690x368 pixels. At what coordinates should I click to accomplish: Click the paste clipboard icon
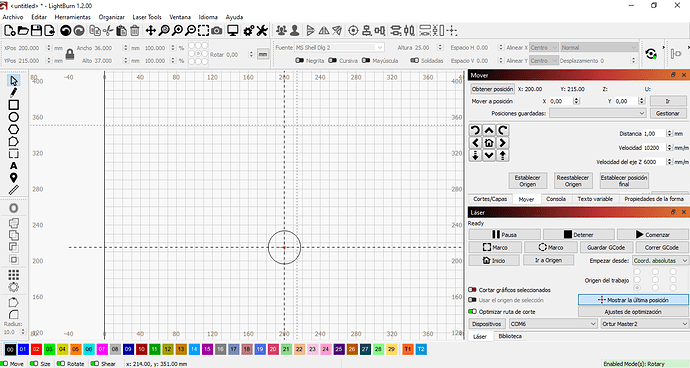(121, 30)
